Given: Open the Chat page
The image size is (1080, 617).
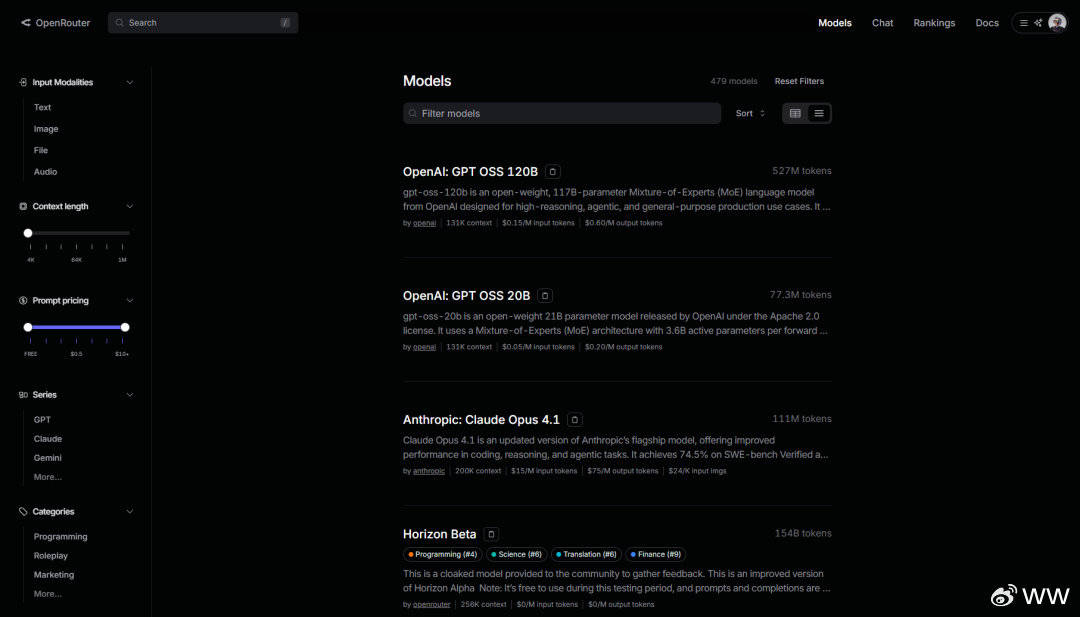Looking at the screenshot, I should 882,23.
